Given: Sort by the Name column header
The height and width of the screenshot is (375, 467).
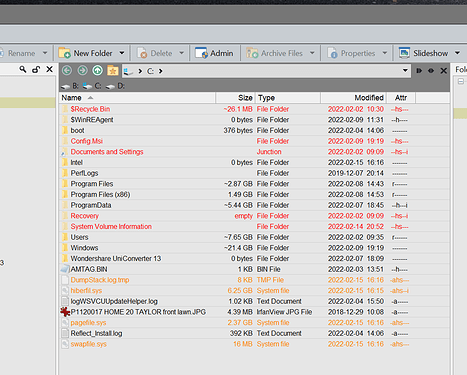Looking at the screenshot, I should click(x=137, y=98).
